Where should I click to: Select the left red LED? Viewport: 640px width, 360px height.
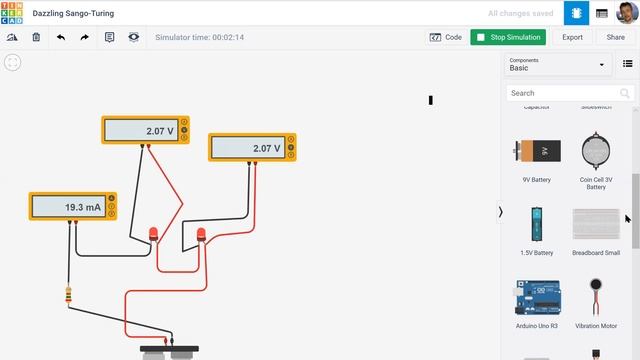[x=153, y=234]
